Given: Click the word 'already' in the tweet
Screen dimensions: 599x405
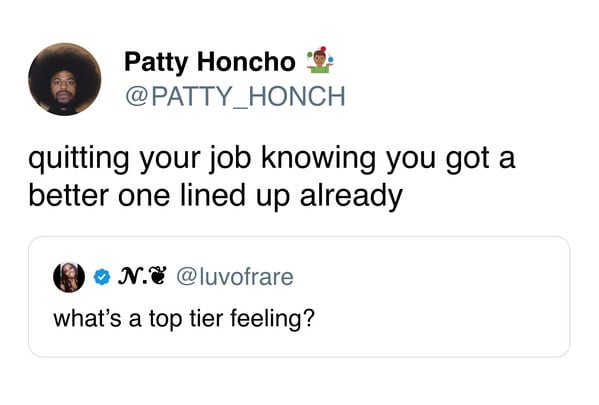Looking at the screenshot, I should coord(351,197).
